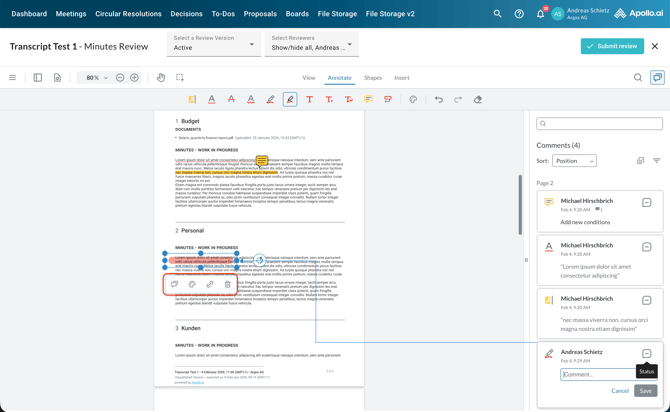
Task: Toggle the left side panel
Action: click(x=38, y=77)
